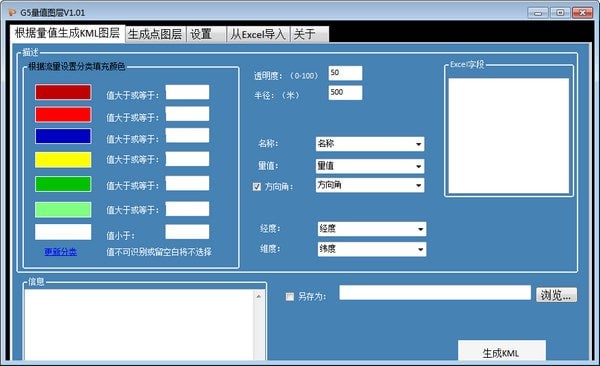Click the 更新分类 link
600x366 pixels.
60,252
